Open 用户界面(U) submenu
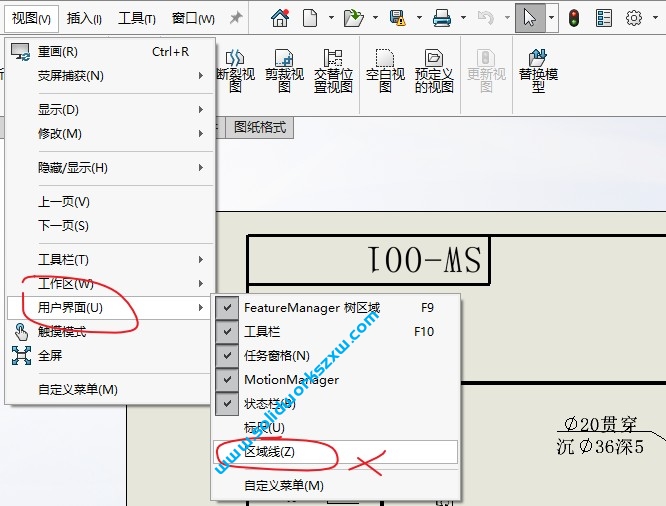 pyautogui.click(x=109, y=308)
